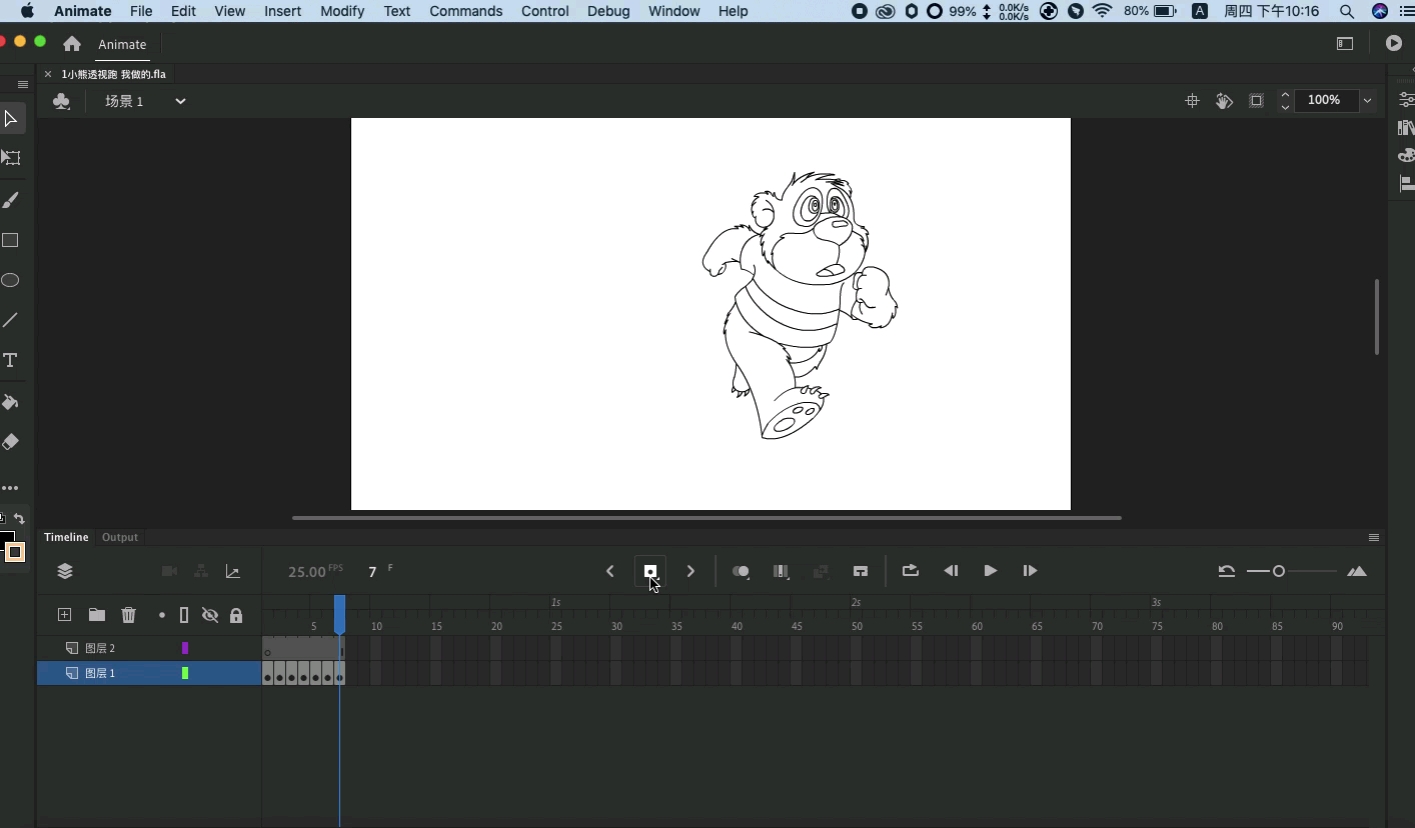Step forward one frame

point(1030,571)
